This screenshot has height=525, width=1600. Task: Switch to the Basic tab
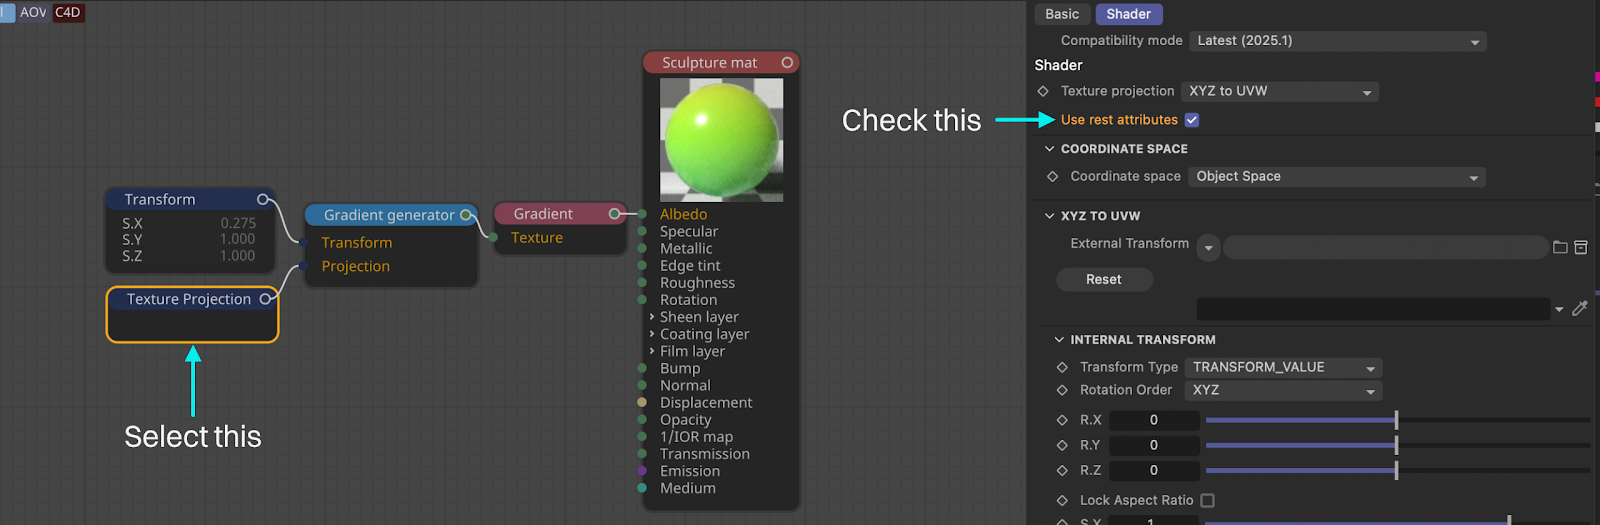tap(1061, 14)
